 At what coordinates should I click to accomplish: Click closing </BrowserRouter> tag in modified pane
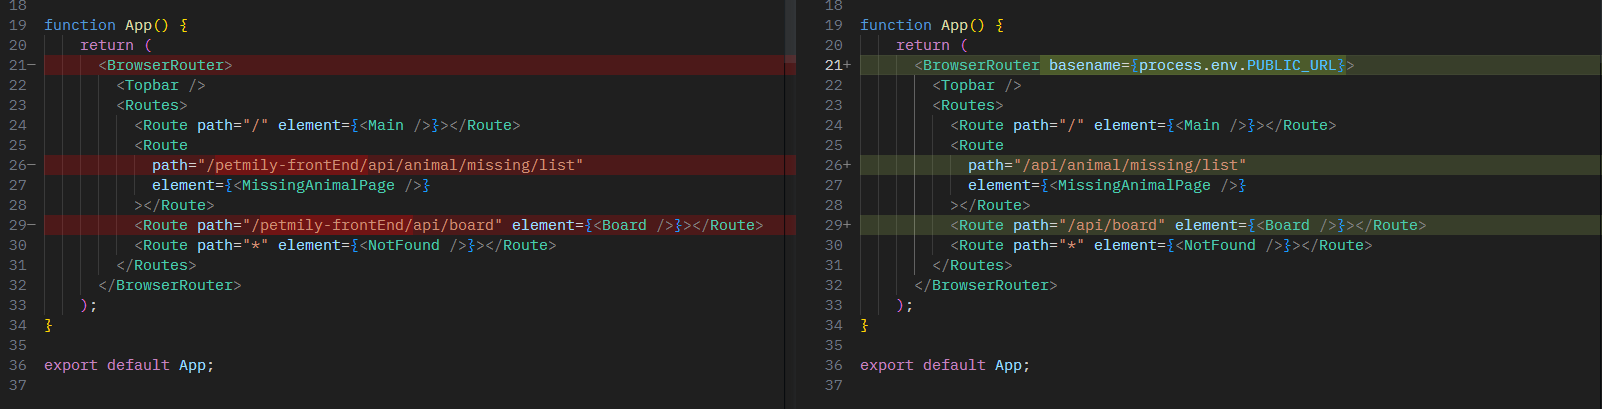click(986, 285)
